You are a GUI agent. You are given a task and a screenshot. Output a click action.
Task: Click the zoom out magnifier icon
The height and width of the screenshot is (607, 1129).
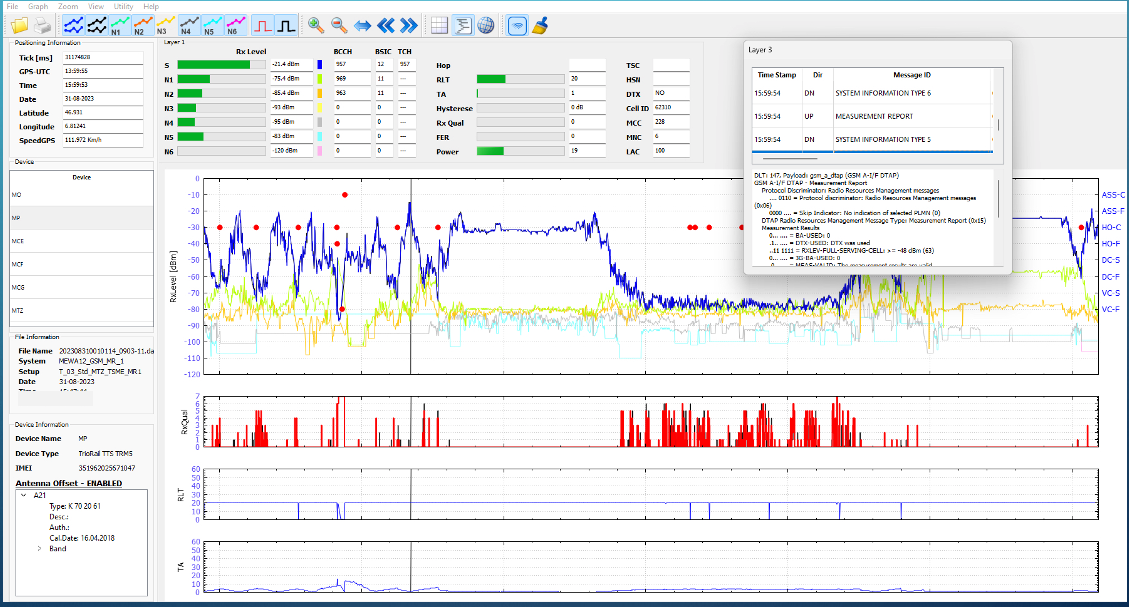click(x=339, y=26)
